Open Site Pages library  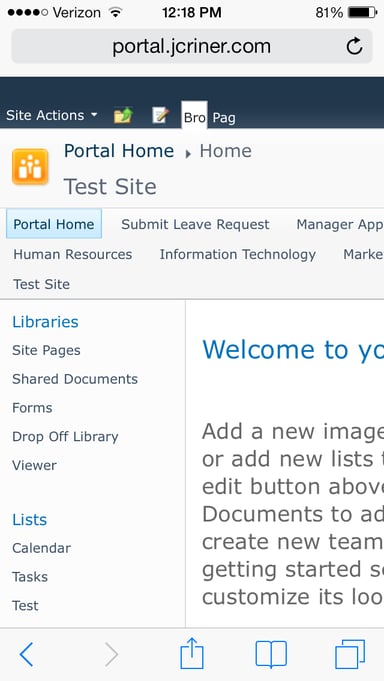[46, 350]
